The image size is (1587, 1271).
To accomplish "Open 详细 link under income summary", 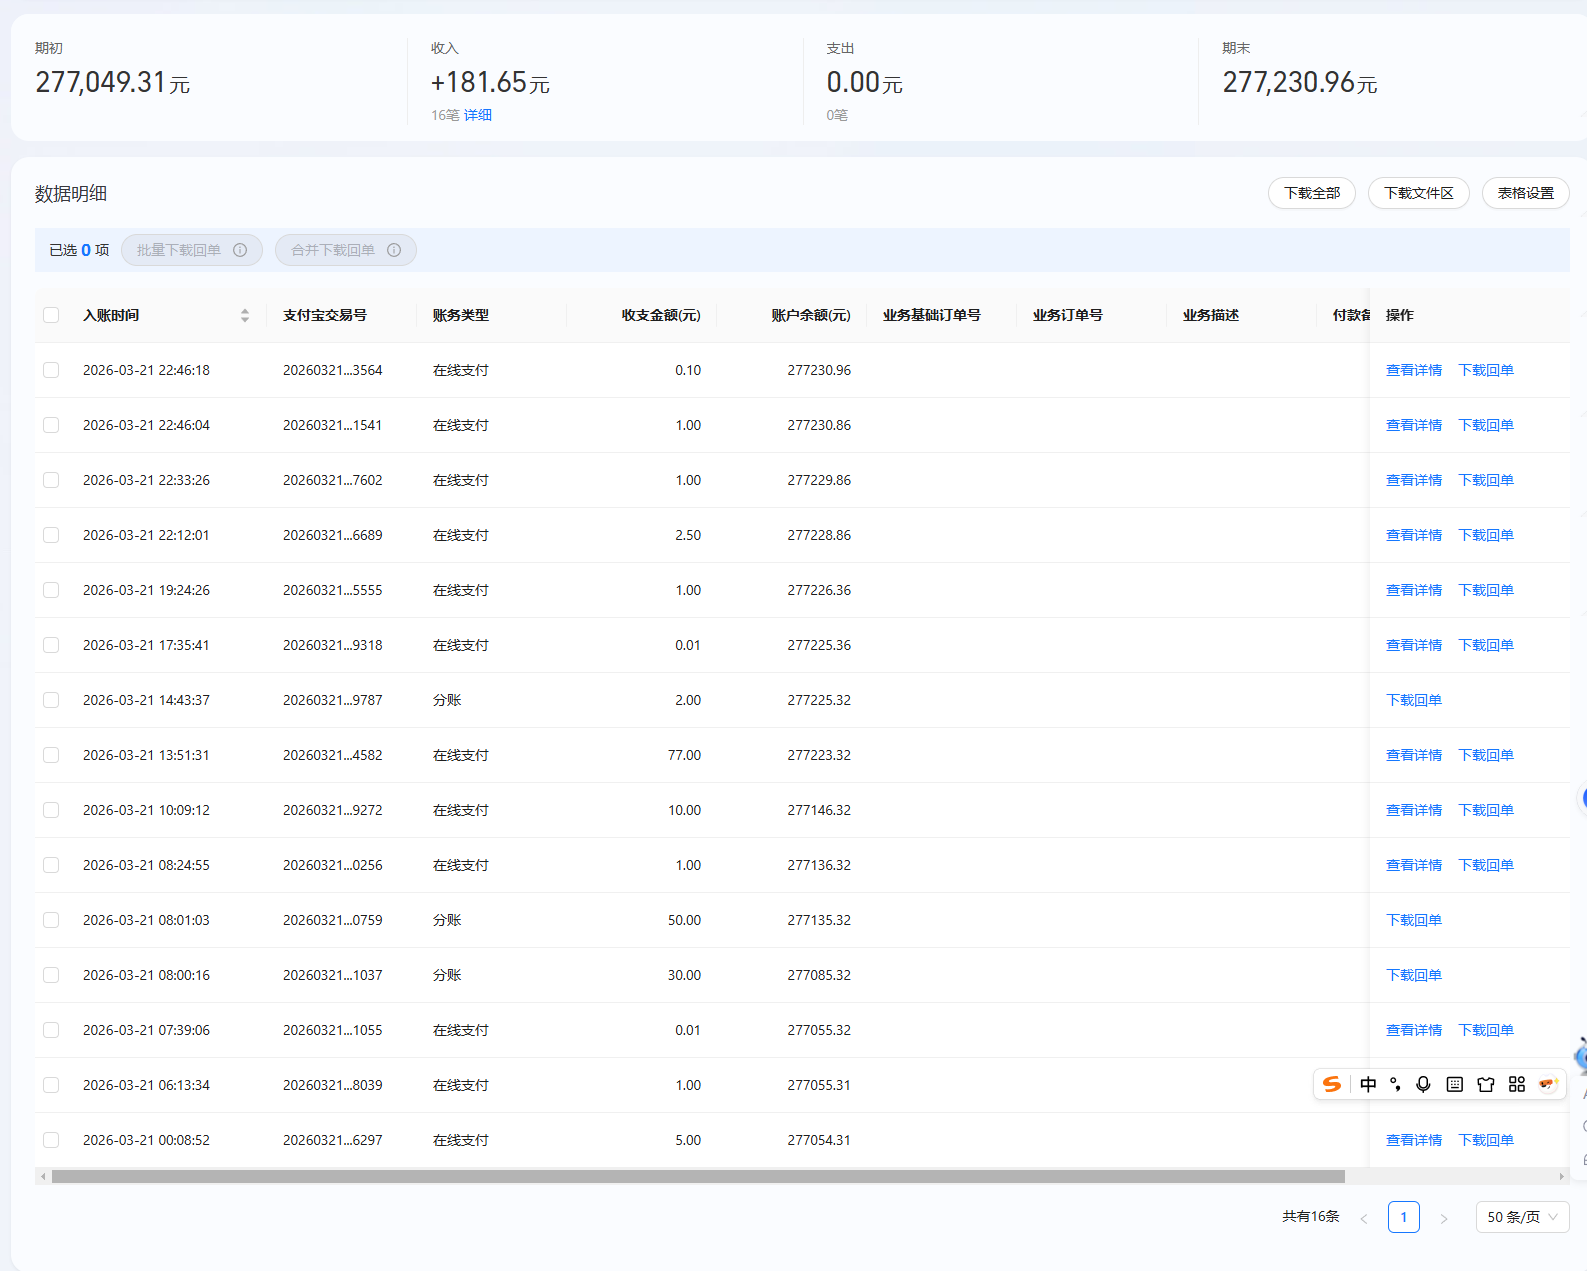I will click(478, 115).
